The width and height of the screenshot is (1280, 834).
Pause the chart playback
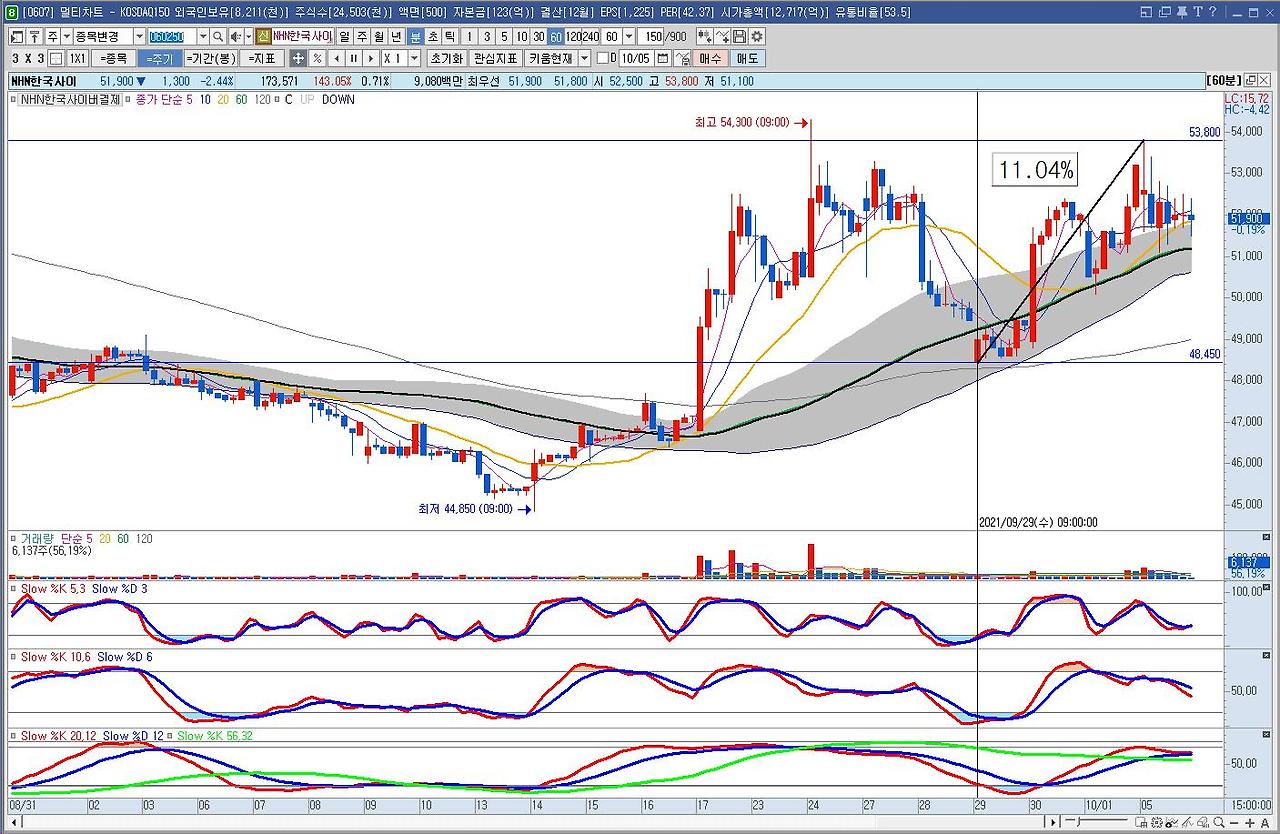353,58
